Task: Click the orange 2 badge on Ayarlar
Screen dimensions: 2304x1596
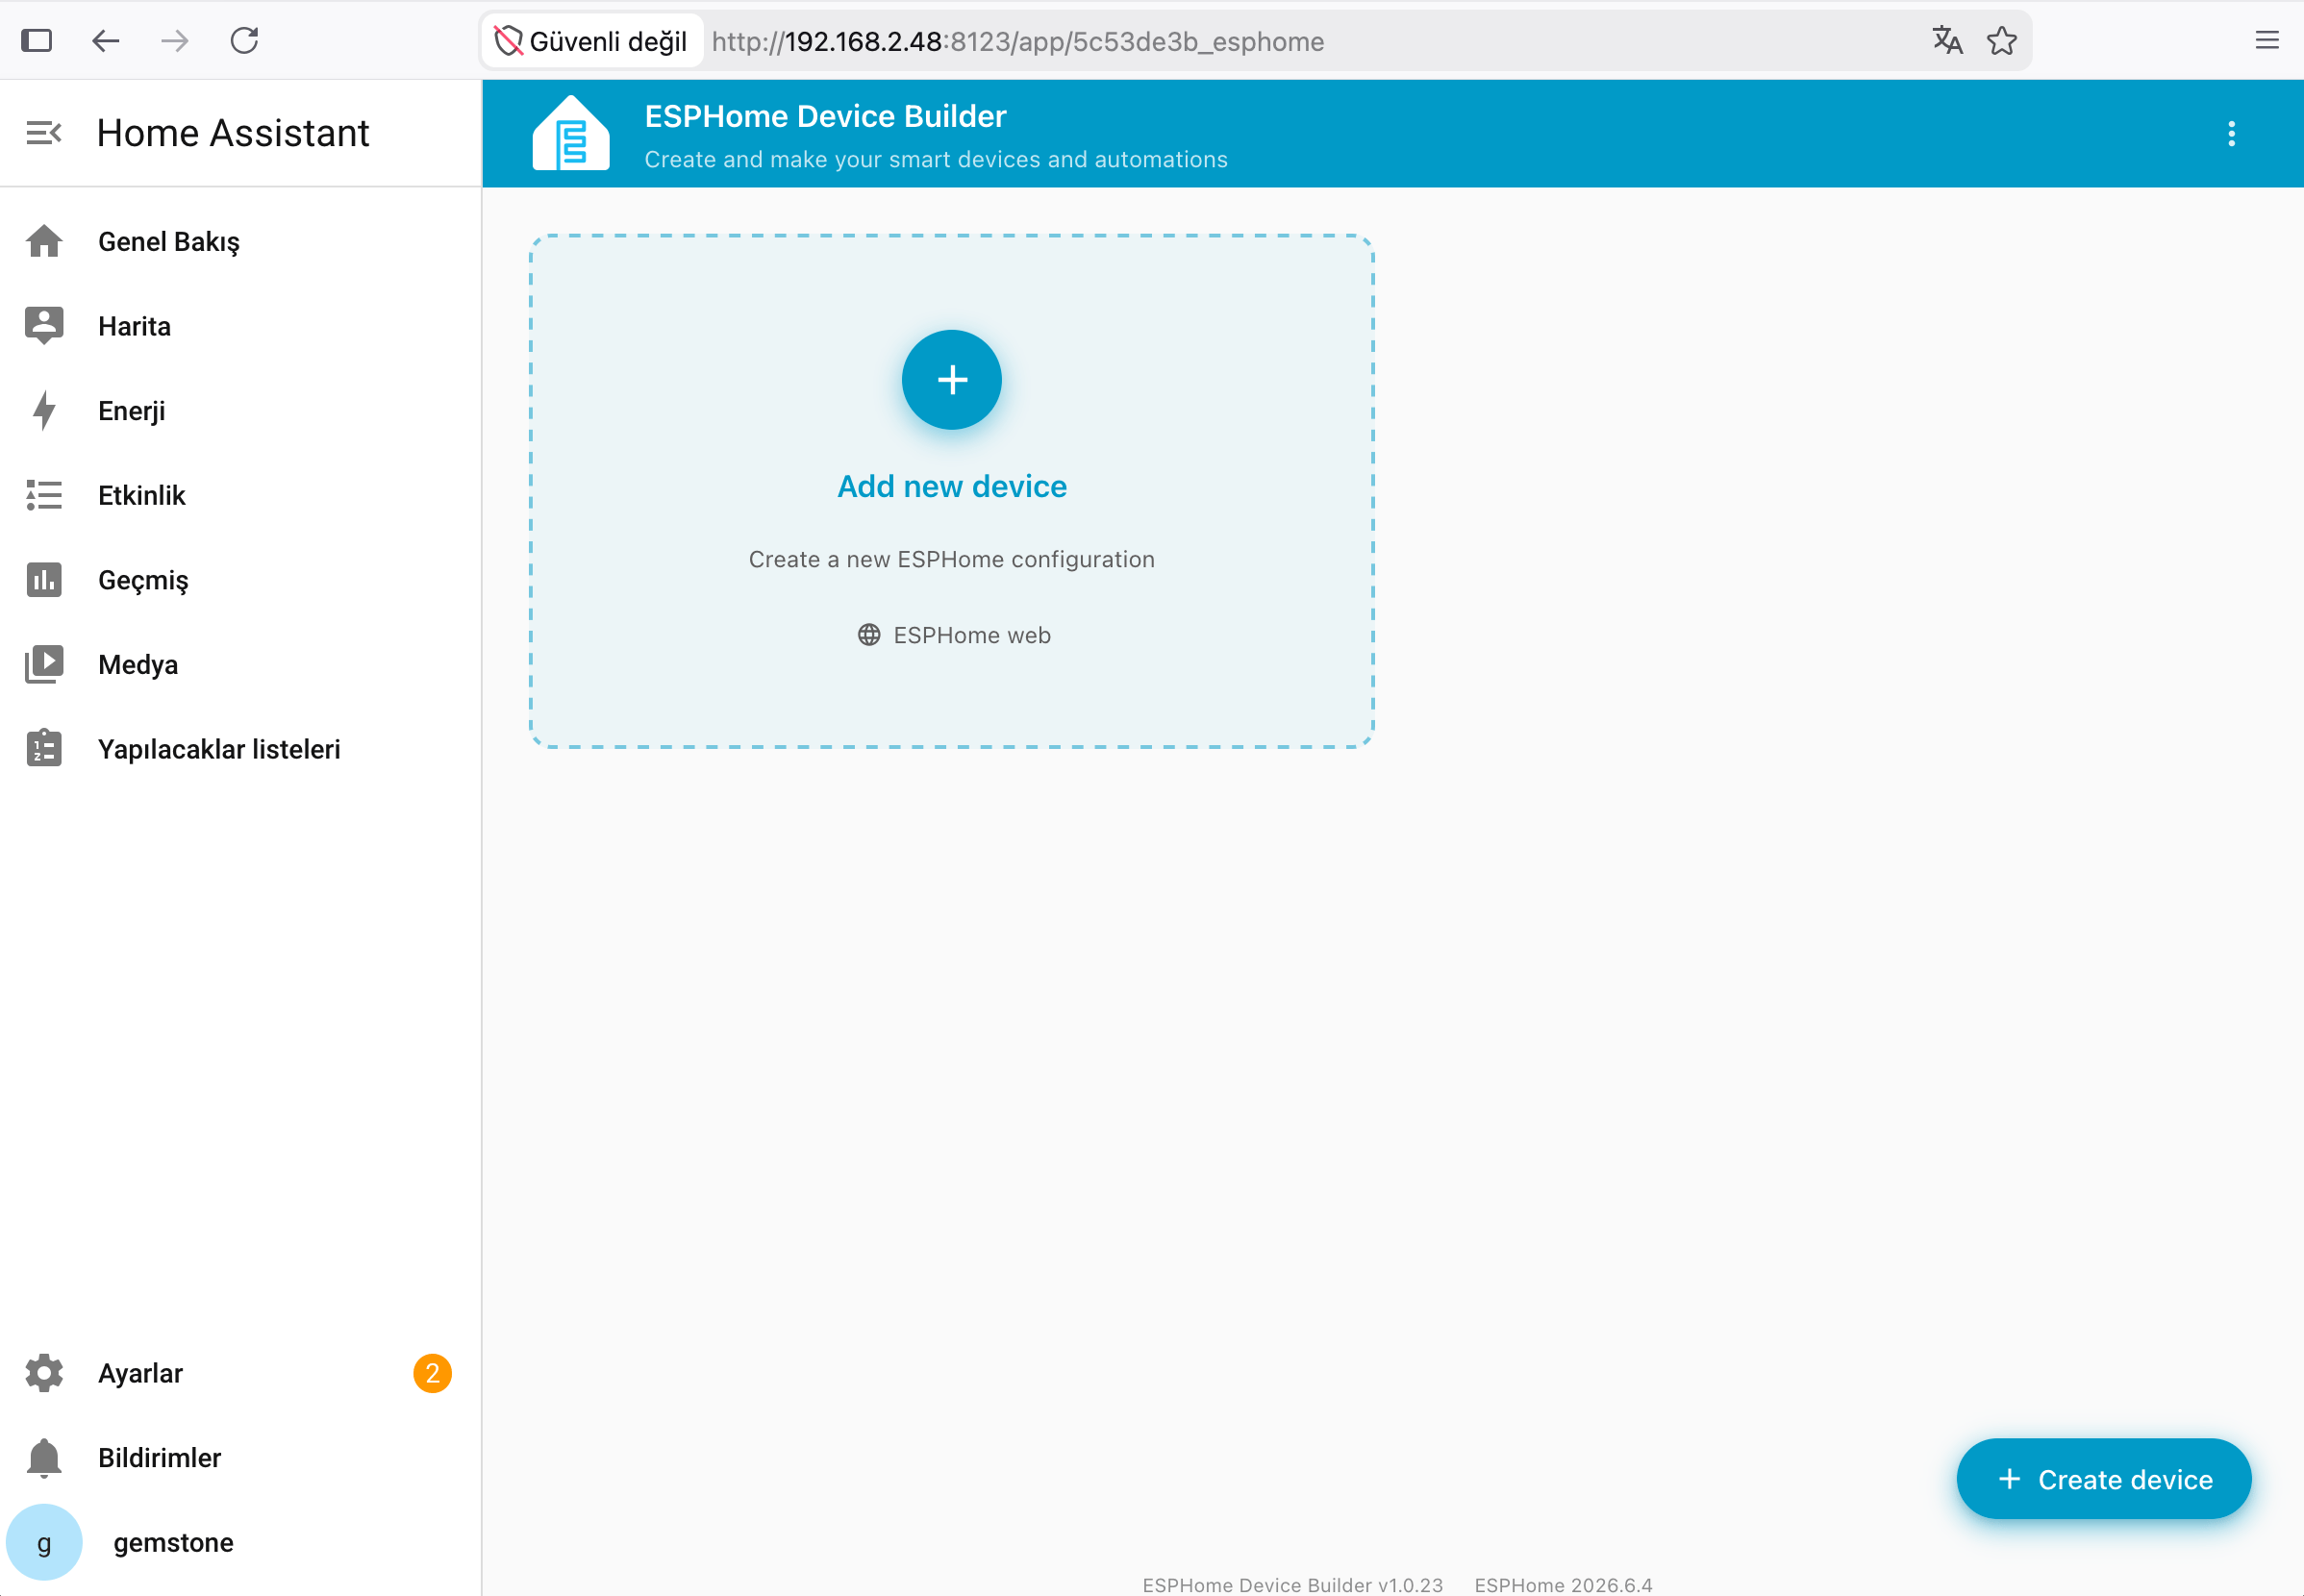Action: (x=432, y=1373)
